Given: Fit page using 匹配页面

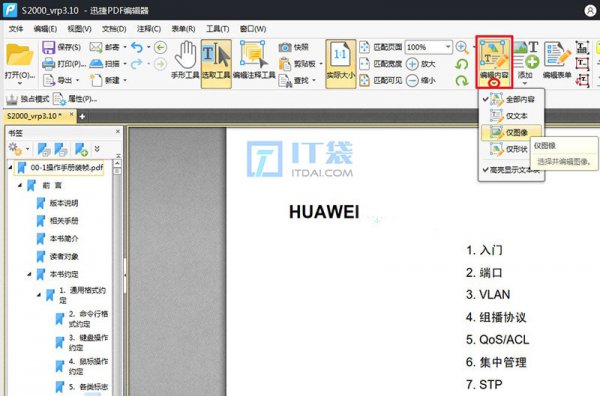Looking at the screenshot, I should point(381,47).
